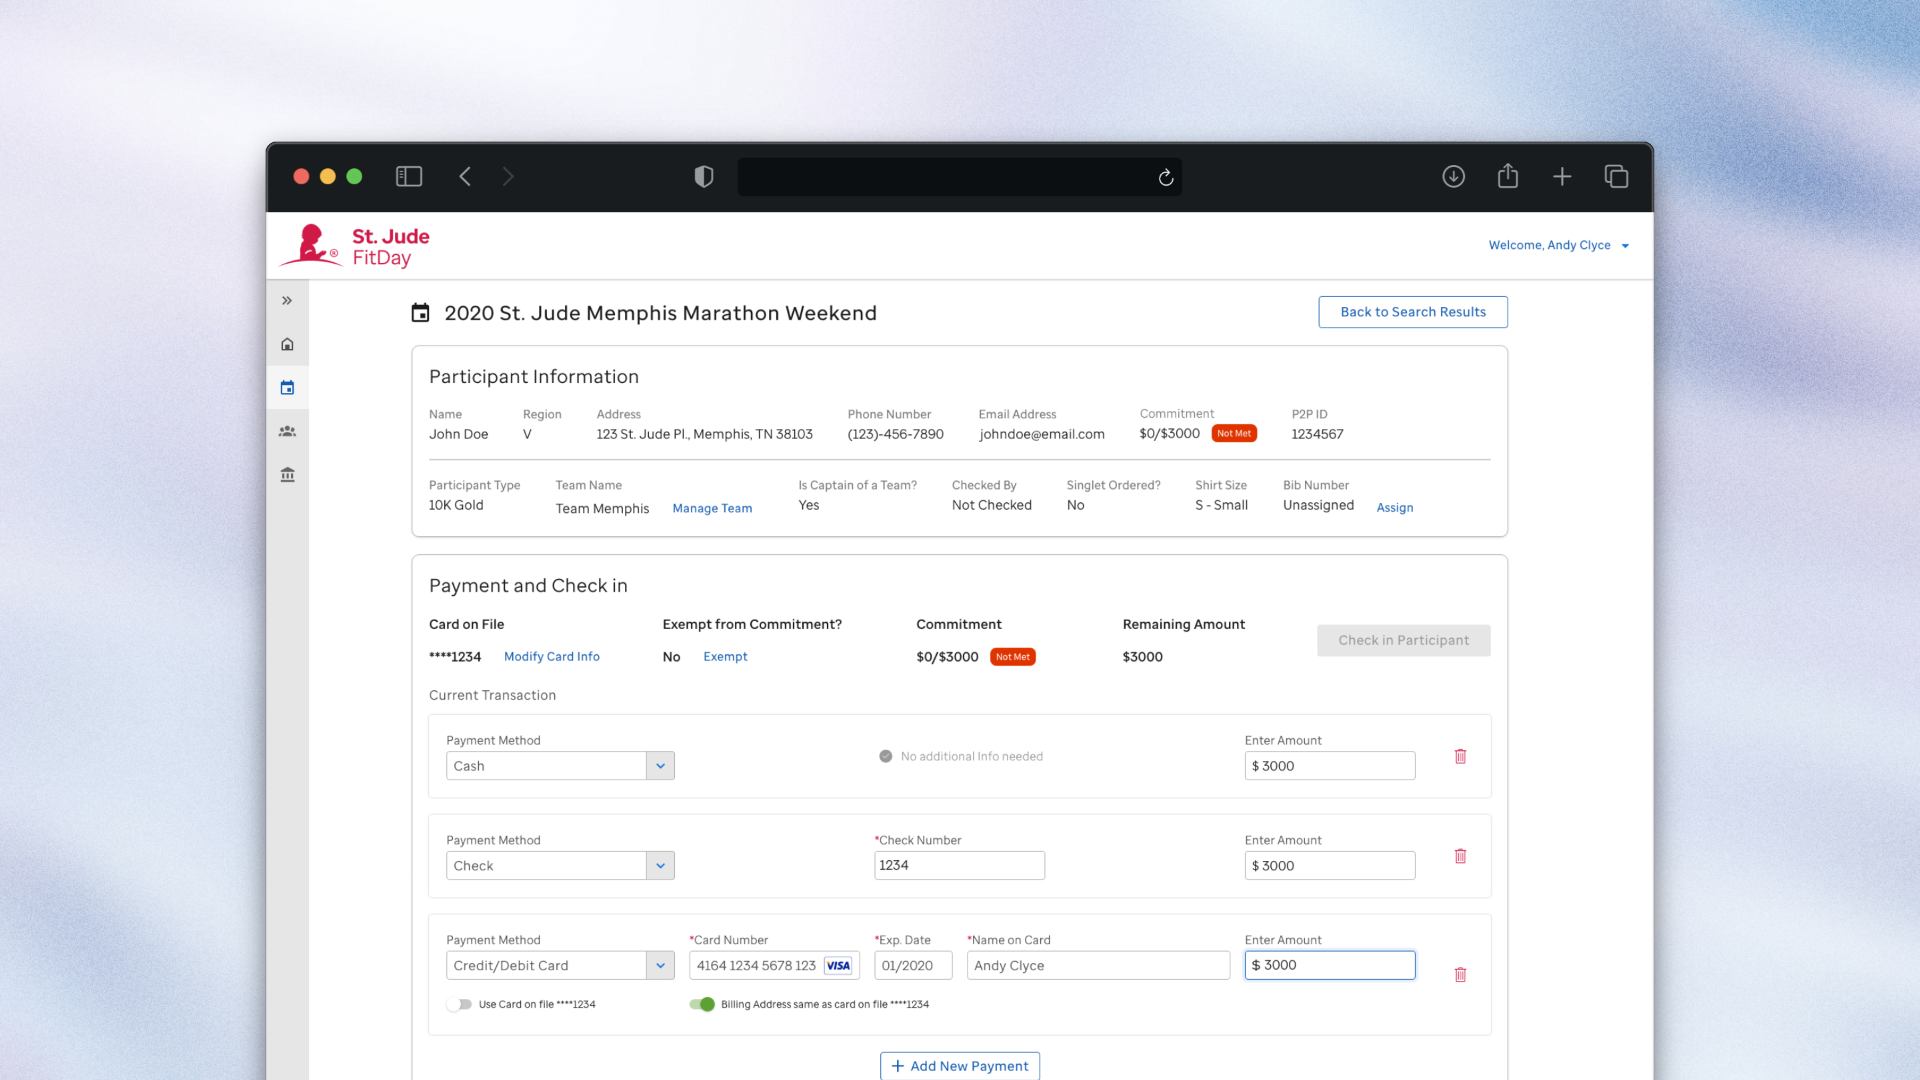Turn off Billing Address same as card toggle
Screen dimensions: 1920x1080
(x=702, y=1004)
